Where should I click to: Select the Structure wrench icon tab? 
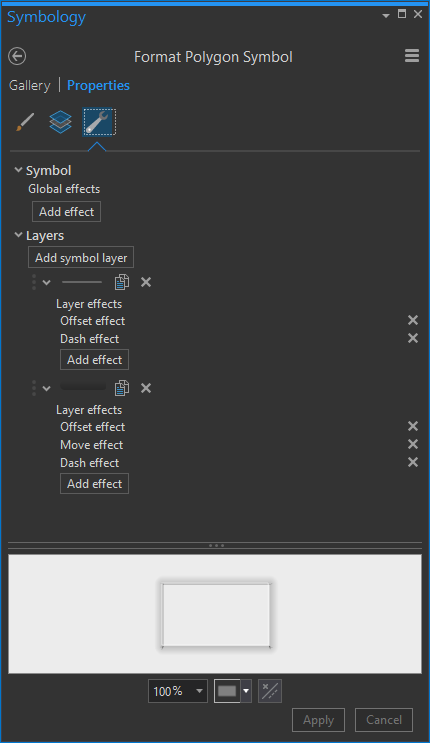(99, 122)
